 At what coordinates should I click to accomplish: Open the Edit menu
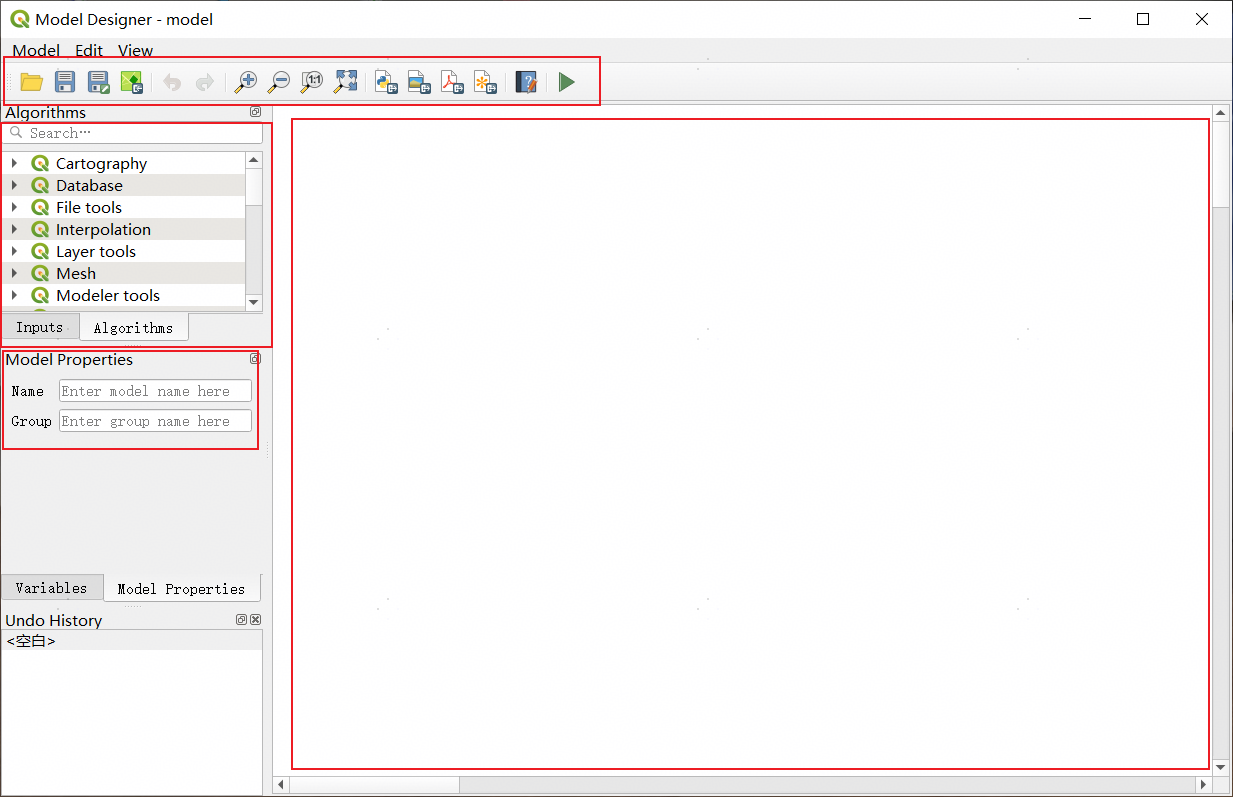(x=89, y=50)
